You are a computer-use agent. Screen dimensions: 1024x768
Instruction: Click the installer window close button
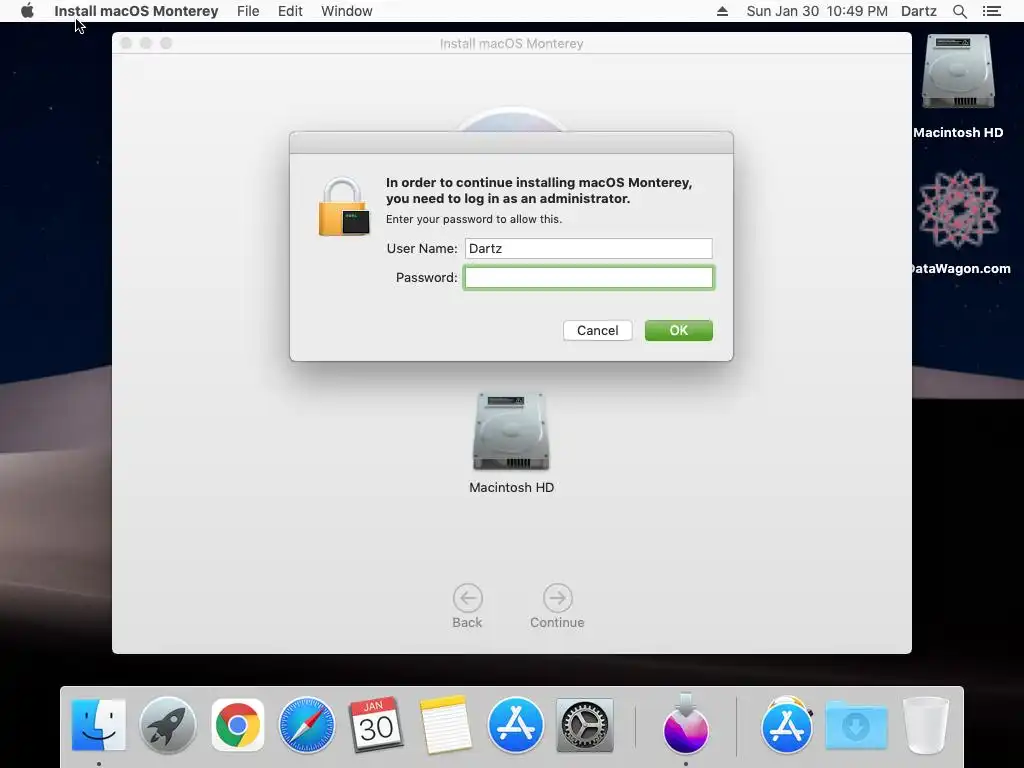[x=127, y=43]
